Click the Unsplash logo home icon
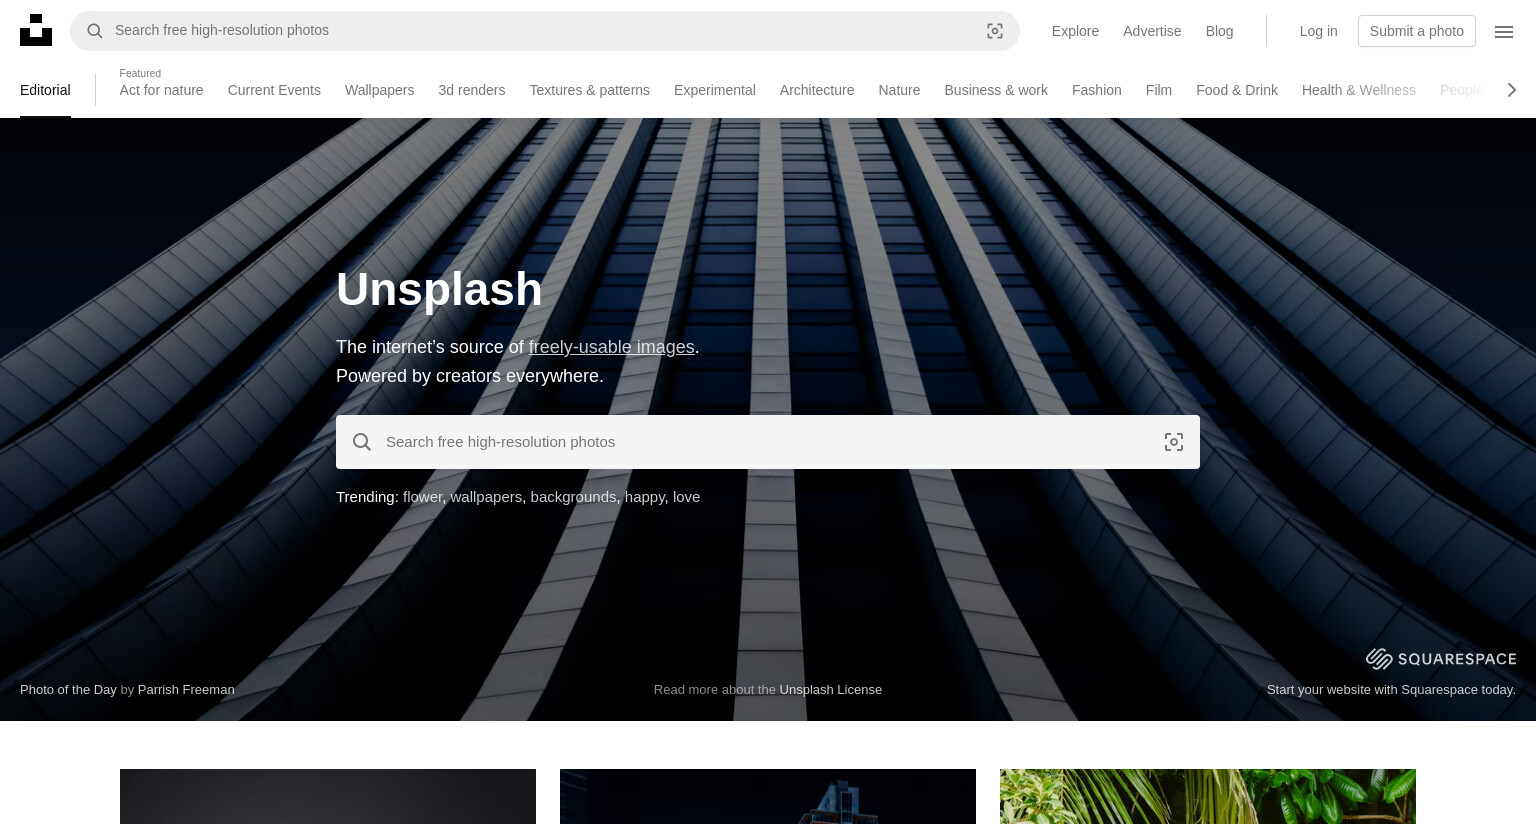1536x824 pixels. click(x=36, y=30)
